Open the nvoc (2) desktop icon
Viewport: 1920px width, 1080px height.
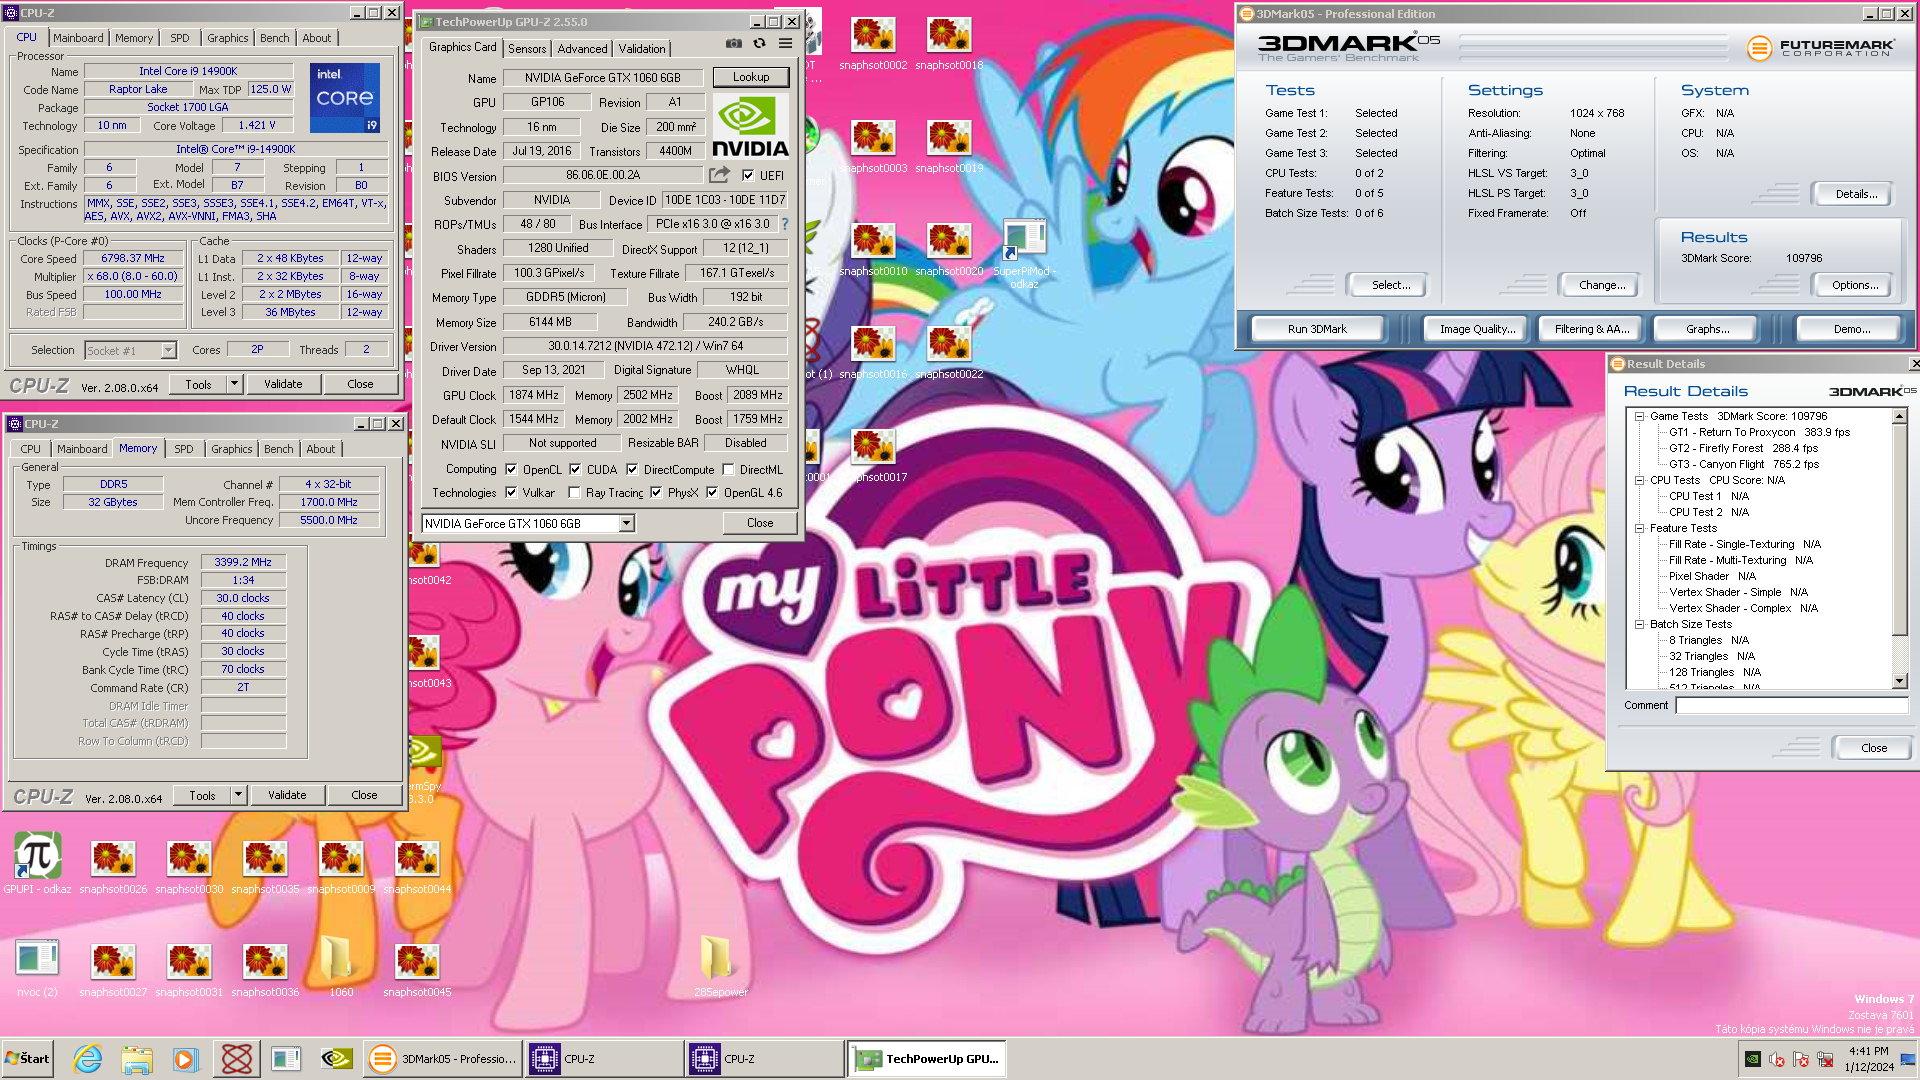pyautogui.click(x=38, y=967)
